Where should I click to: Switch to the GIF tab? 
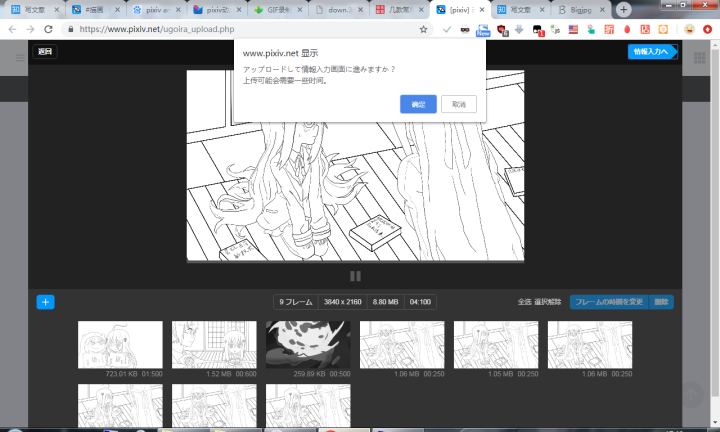277,10
